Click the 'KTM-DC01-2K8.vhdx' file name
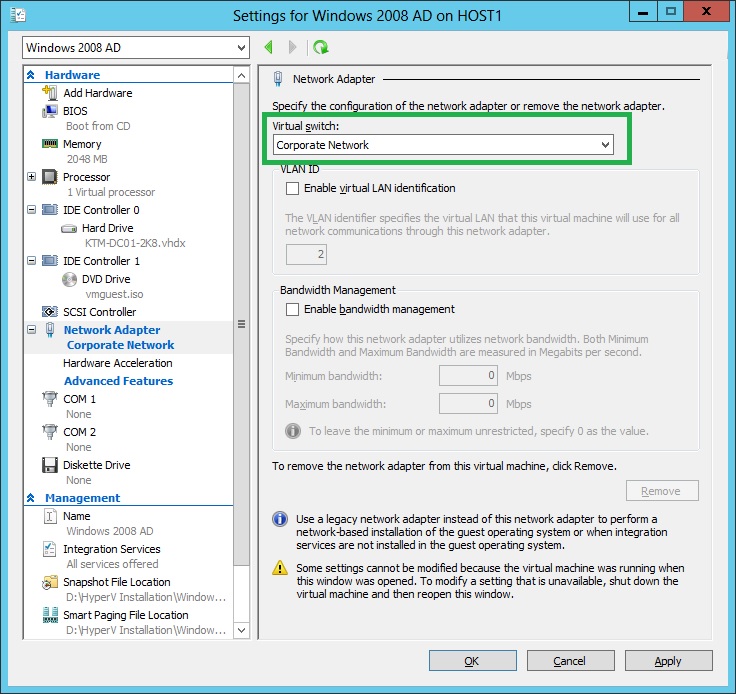 135,243
